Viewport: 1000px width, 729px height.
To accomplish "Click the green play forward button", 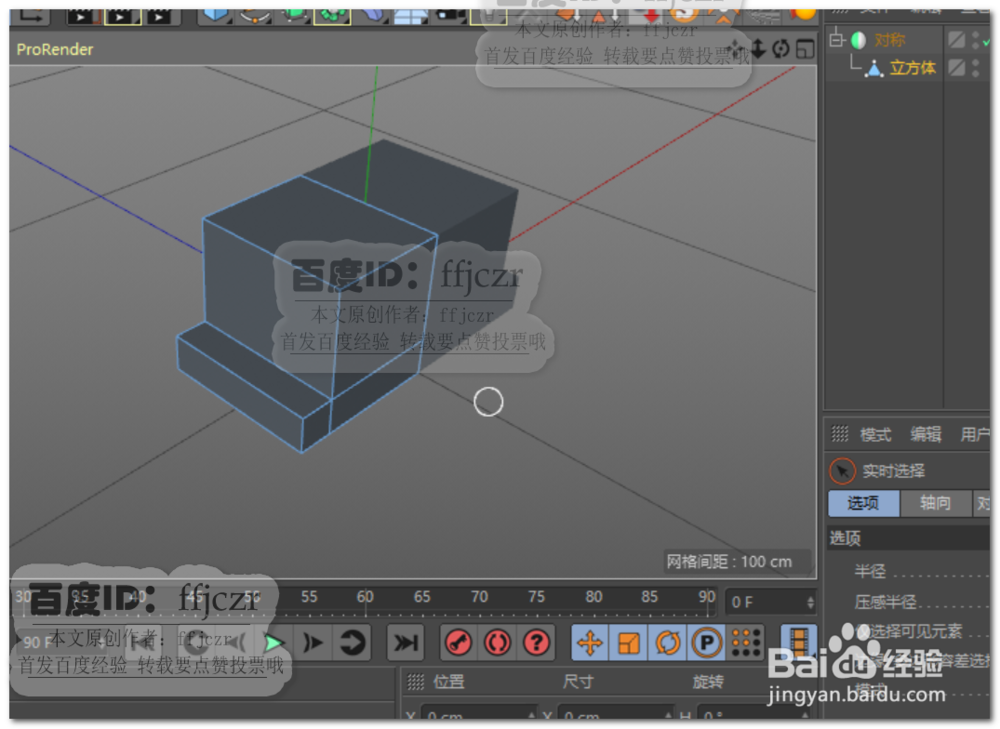I will (x=274, y=643).
